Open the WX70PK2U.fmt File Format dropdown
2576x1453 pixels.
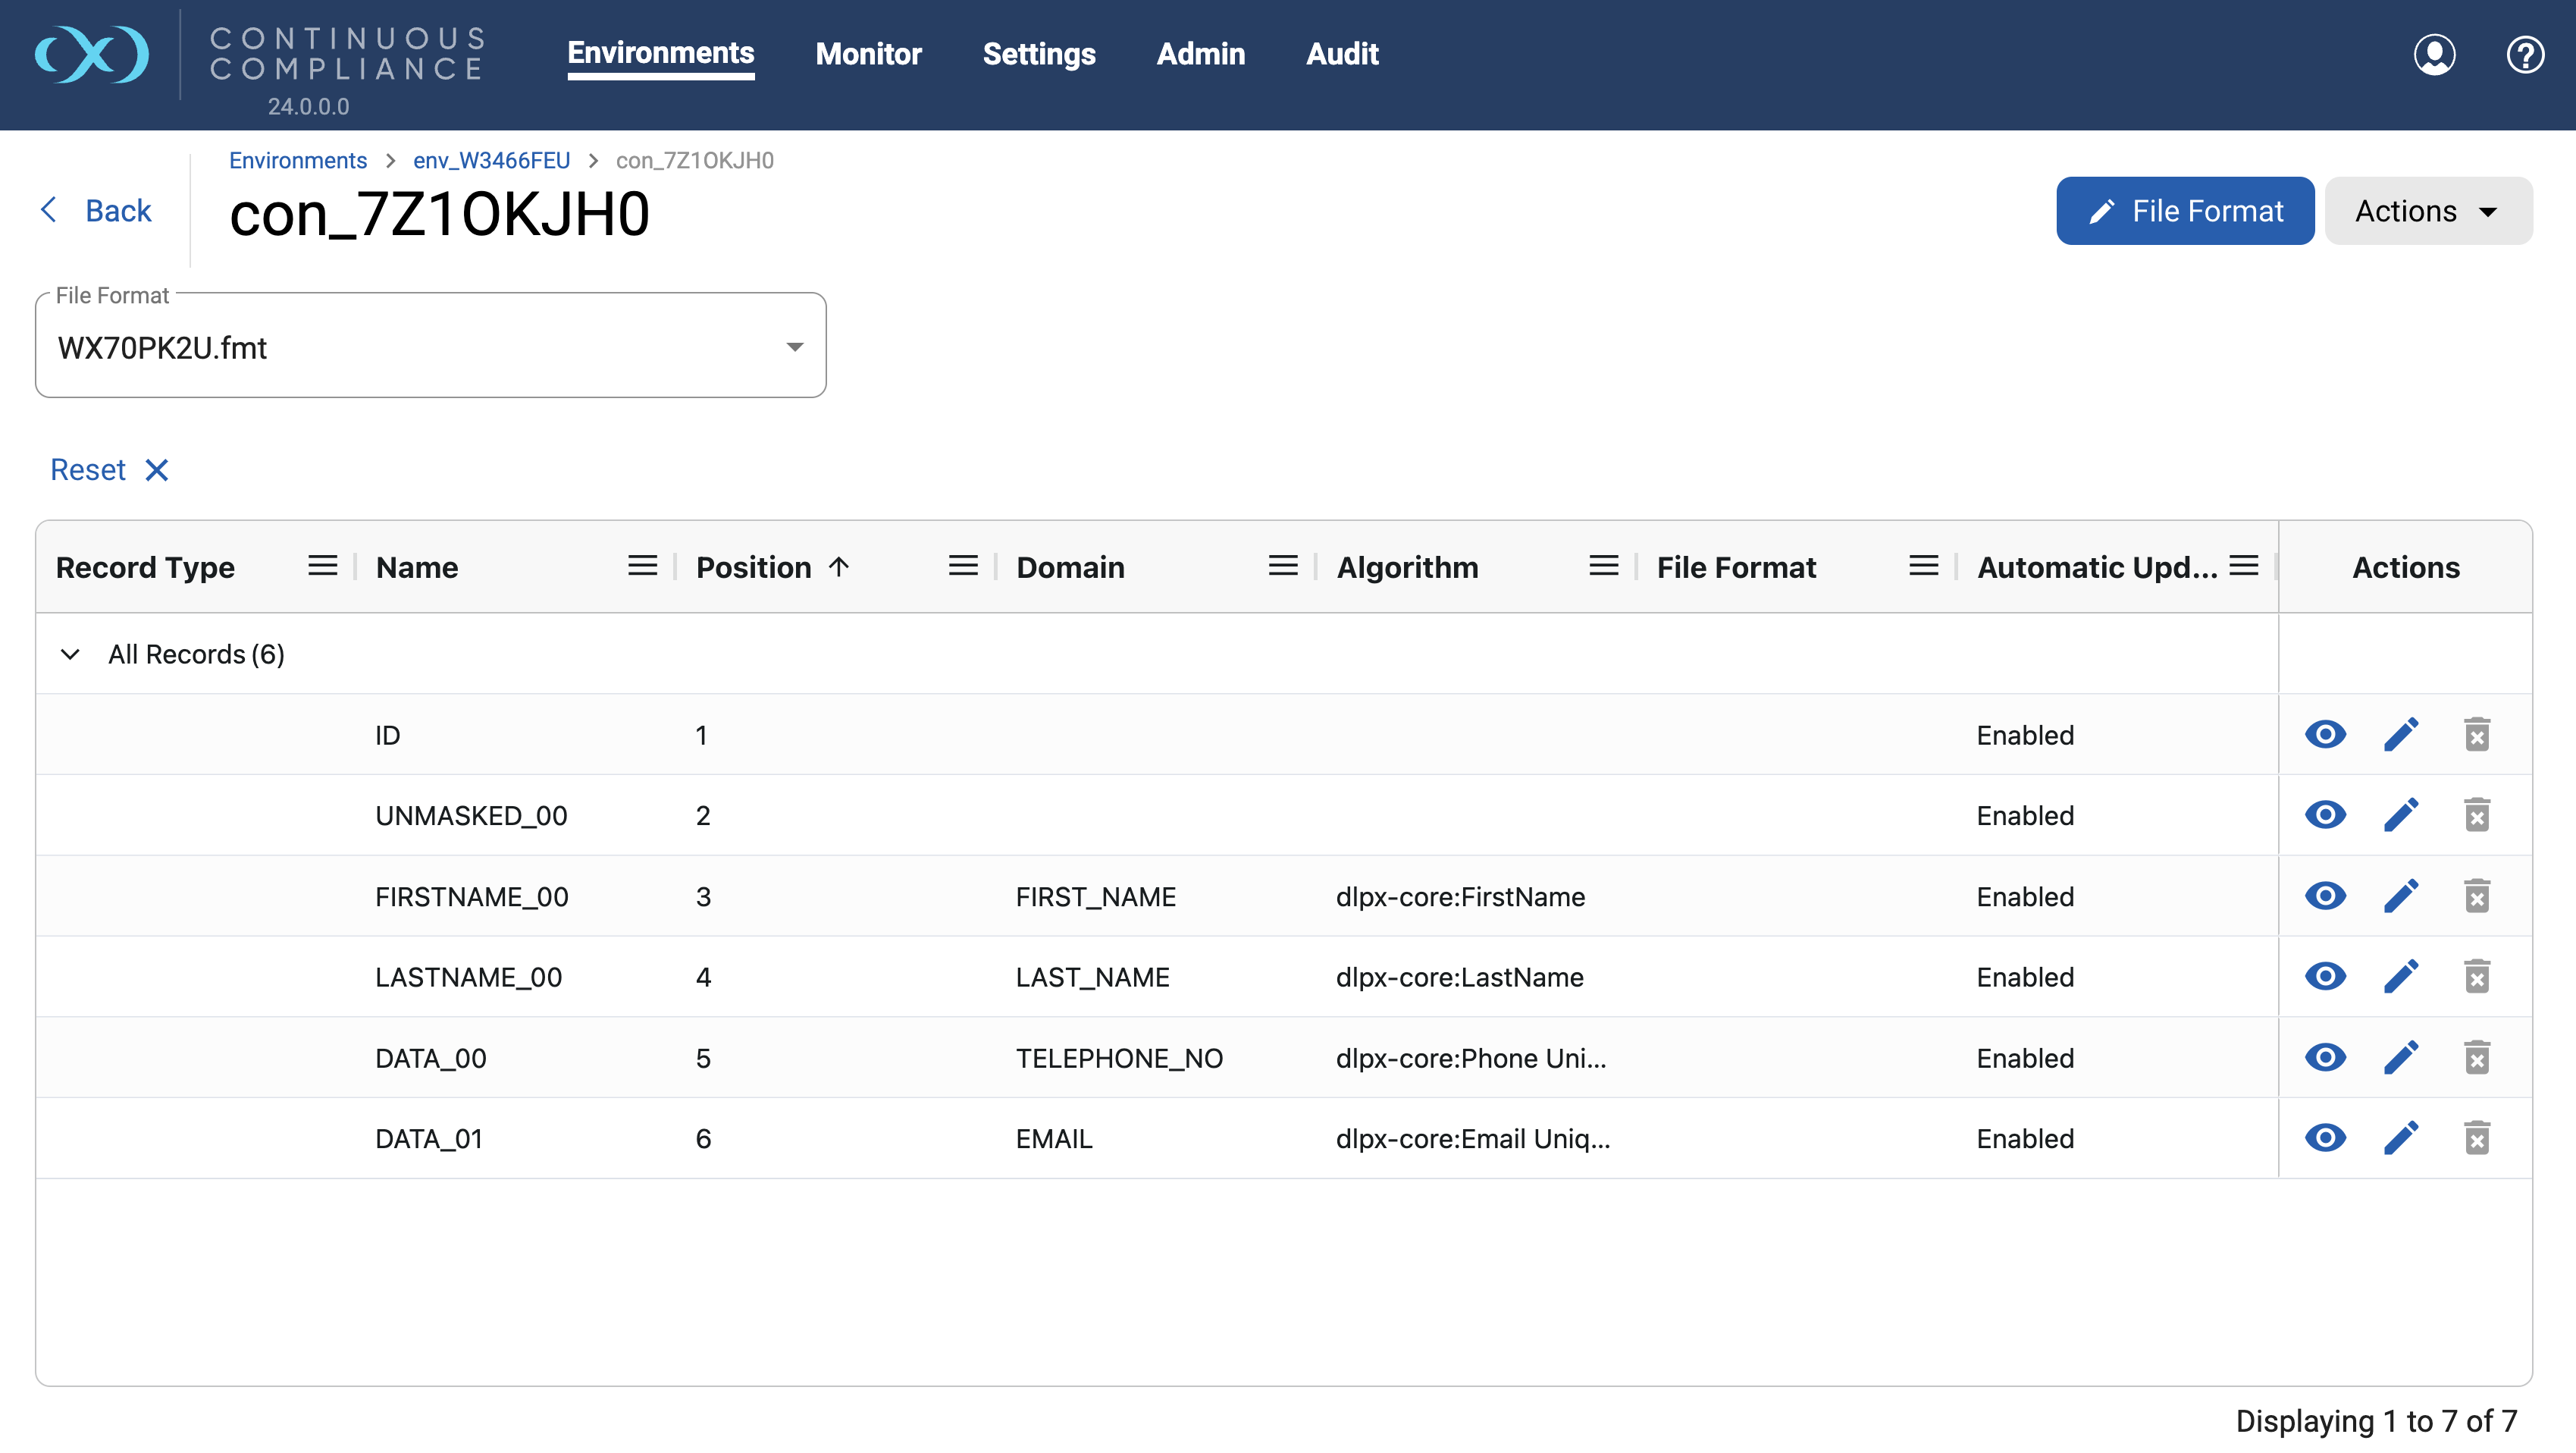[430, 347]
